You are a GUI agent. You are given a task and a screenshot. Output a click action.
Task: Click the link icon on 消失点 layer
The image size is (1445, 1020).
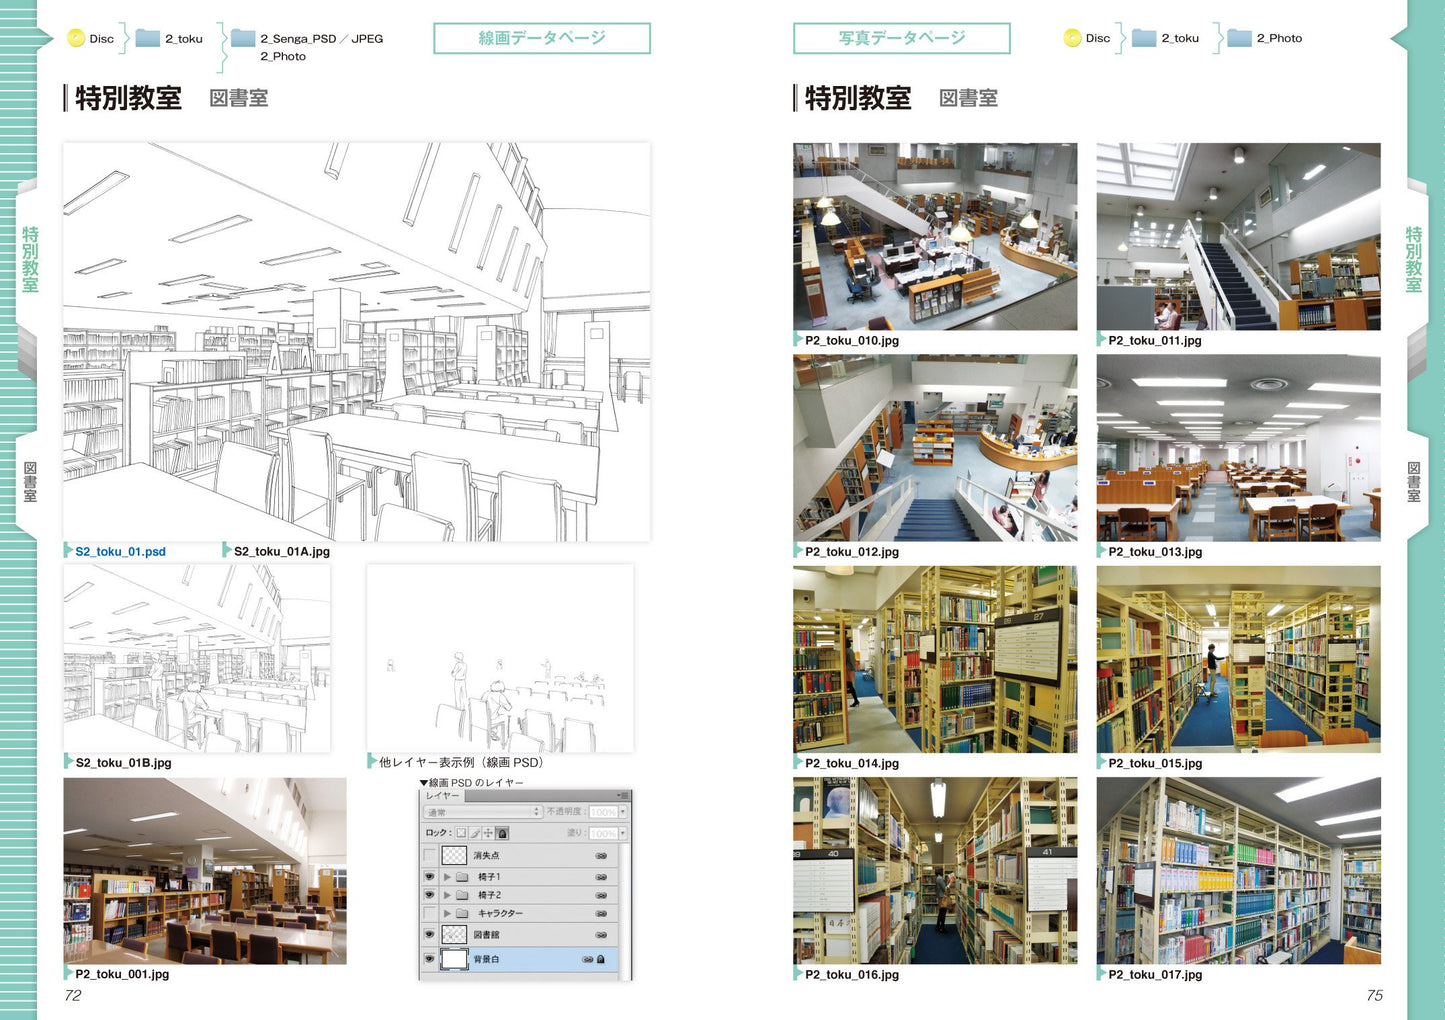[601, 856]
